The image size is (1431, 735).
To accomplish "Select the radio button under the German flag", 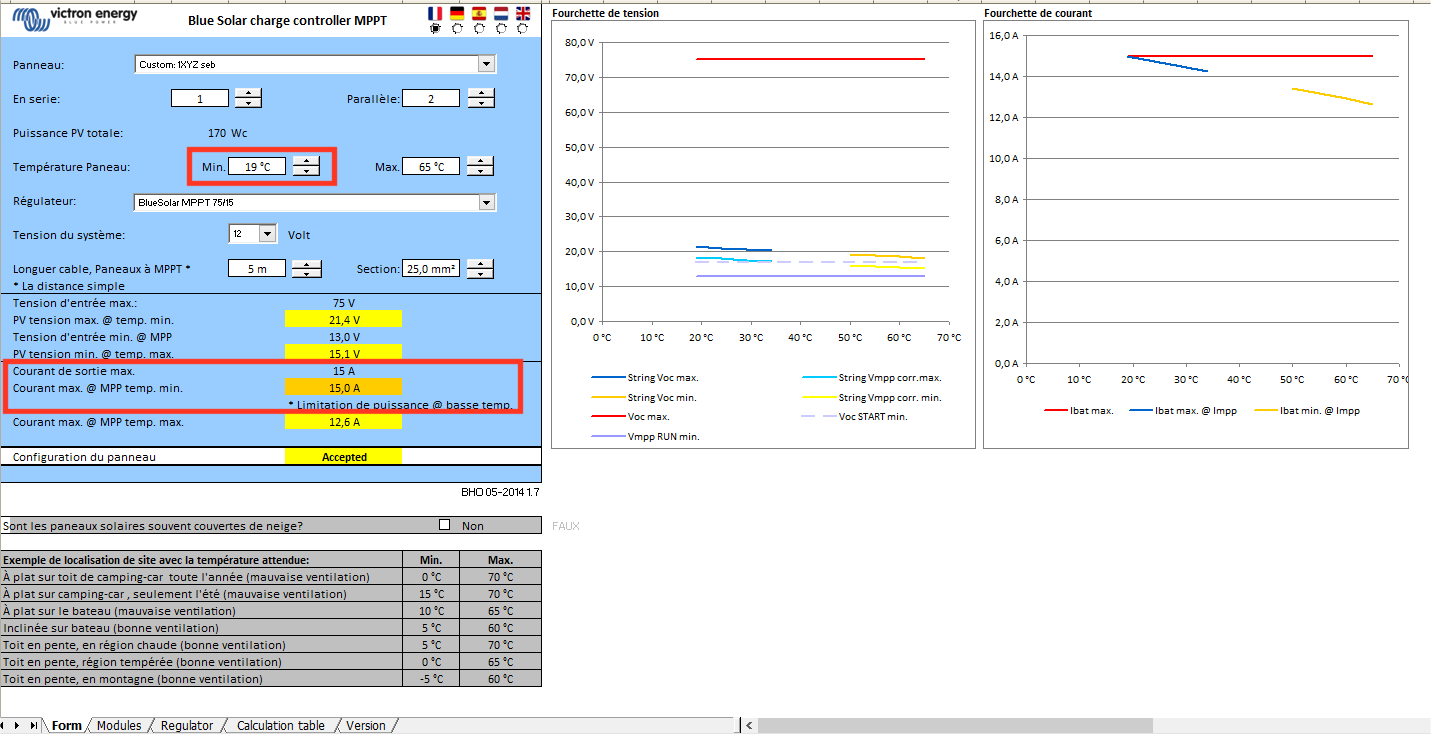I will 457,29.
